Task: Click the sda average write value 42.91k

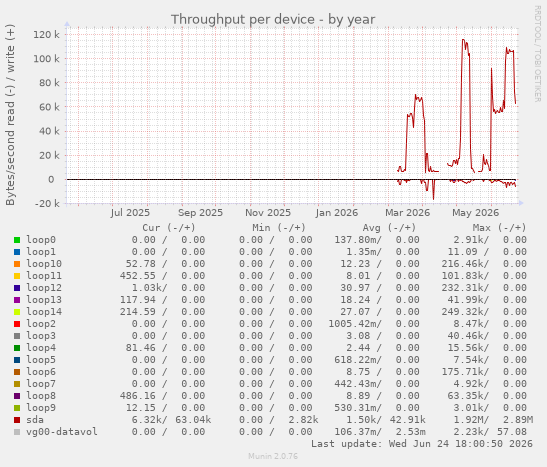Action: click(407, 420)
